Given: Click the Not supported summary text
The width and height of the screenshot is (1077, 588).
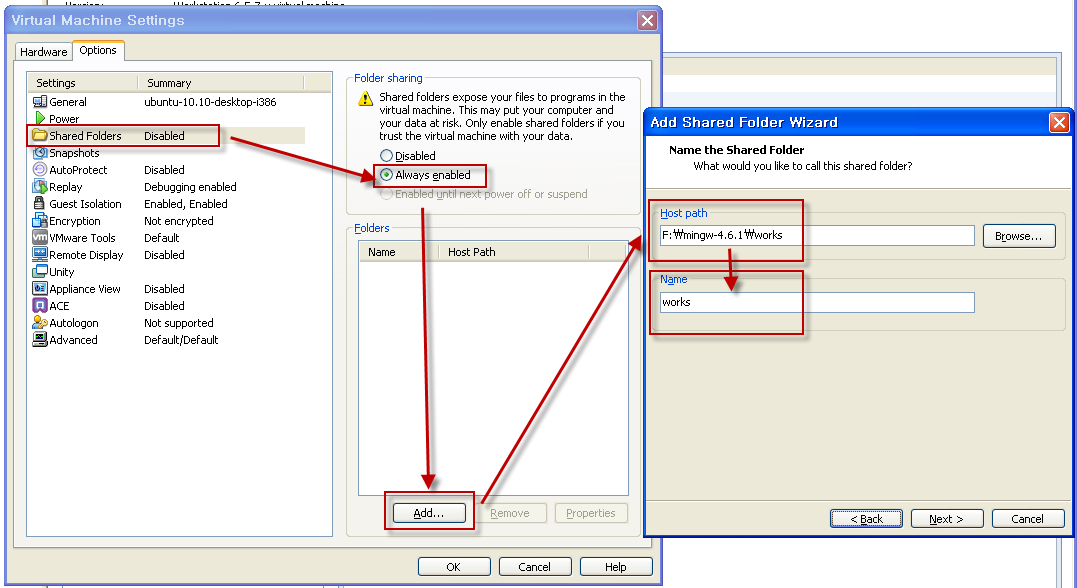Looking at the screenshot, I should (179, 323).
